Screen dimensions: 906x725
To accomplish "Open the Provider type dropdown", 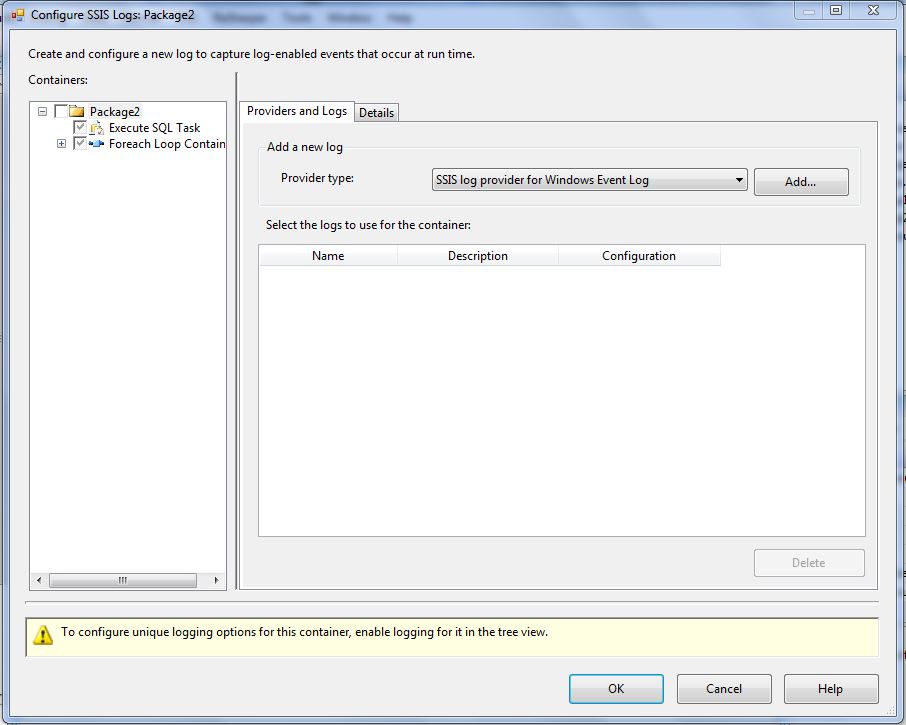I will pyautogui.click(x=739, y=180).
